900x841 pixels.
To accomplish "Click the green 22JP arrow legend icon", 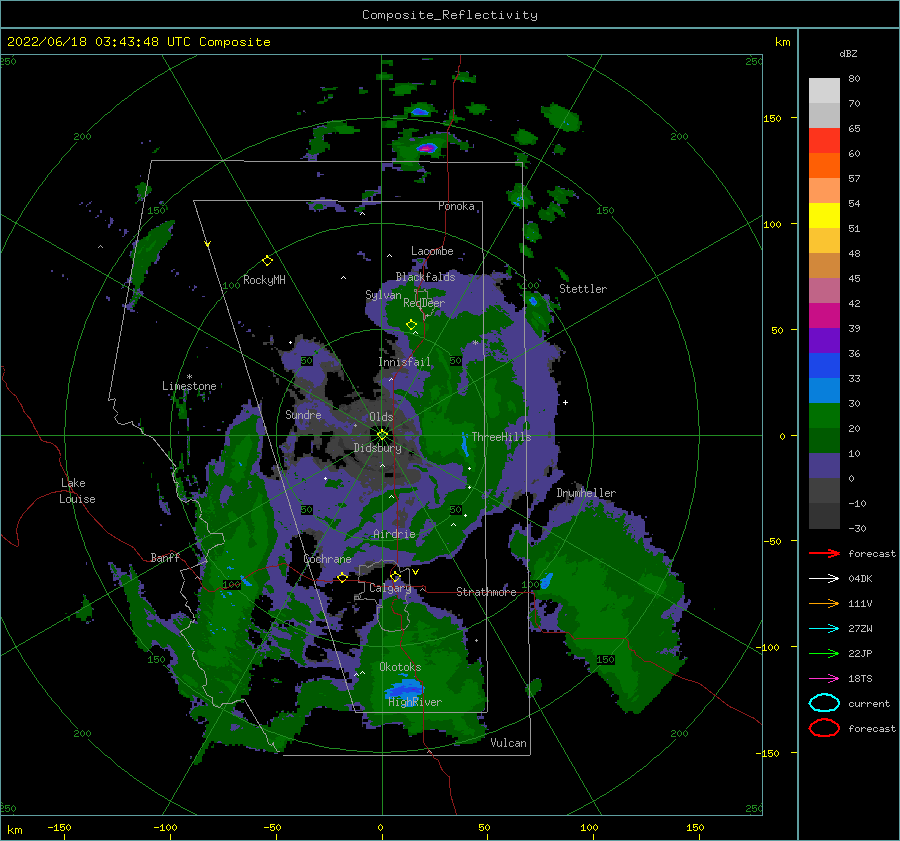I will tap(824, 653).
